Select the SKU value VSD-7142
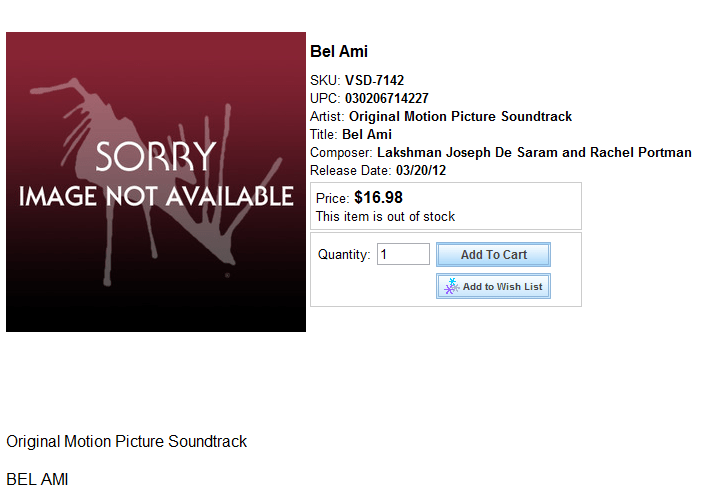Image resolution: width=704 pixels, height=491 pixels. click(374, 80)
